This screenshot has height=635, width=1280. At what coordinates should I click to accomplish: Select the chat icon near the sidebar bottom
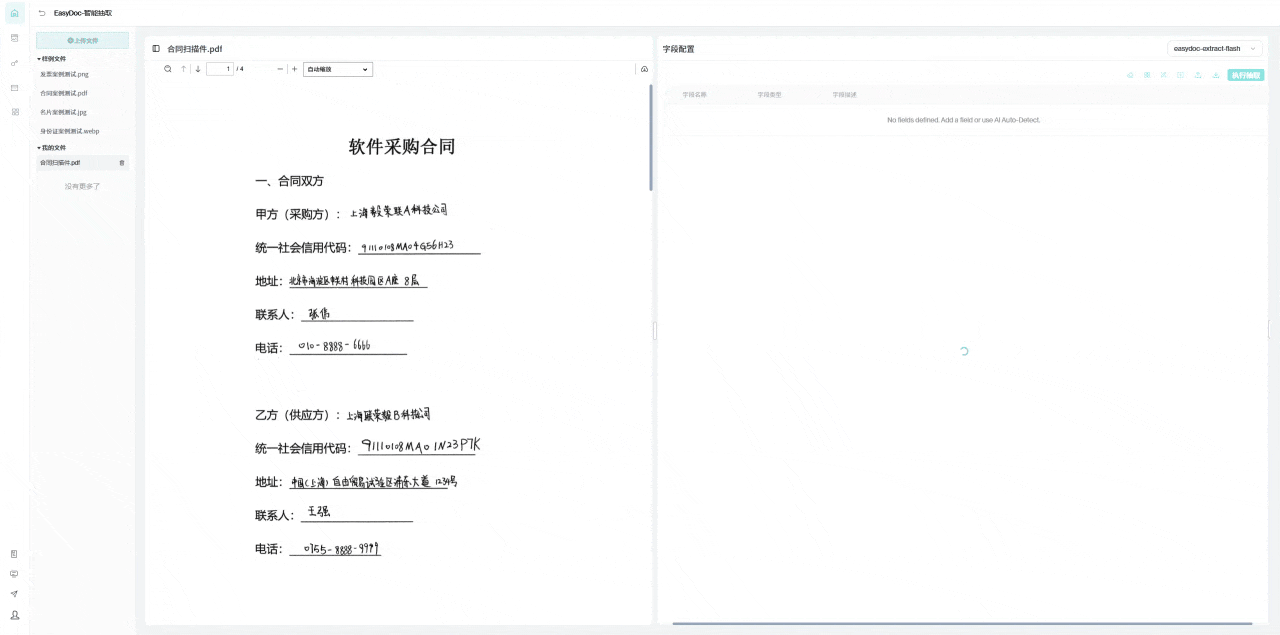(13, 574)
